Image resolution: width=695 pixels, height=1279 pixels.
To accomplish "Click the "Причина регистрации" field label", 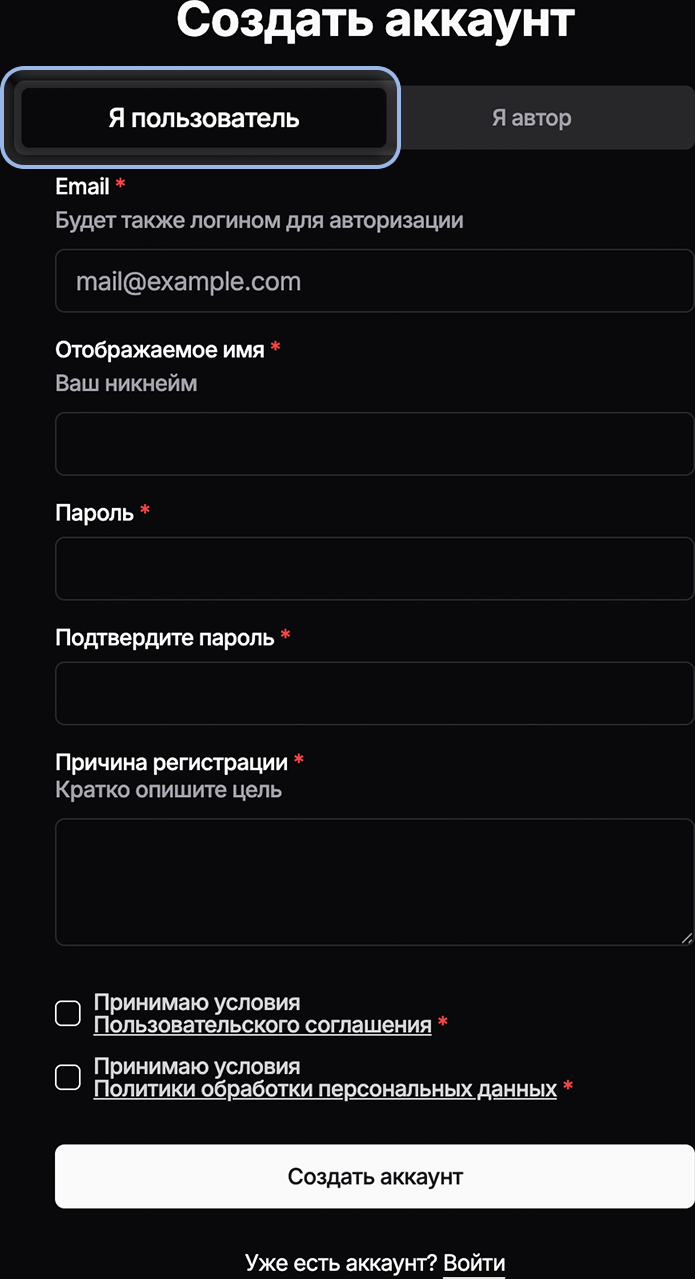I will click(171, 762).
